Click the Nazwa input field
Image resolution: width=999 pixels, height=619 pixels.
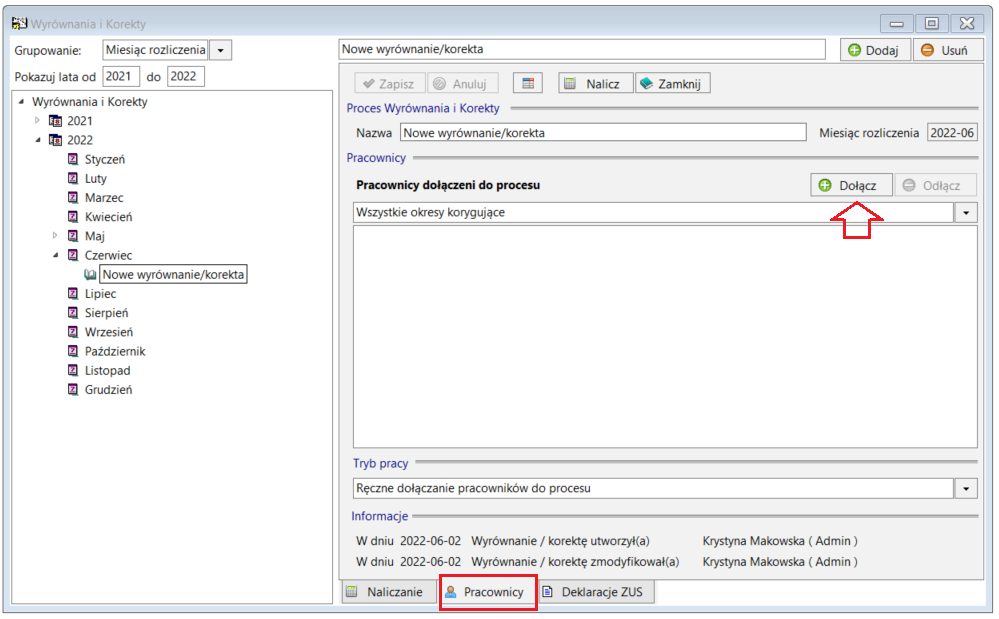(603, 132)
